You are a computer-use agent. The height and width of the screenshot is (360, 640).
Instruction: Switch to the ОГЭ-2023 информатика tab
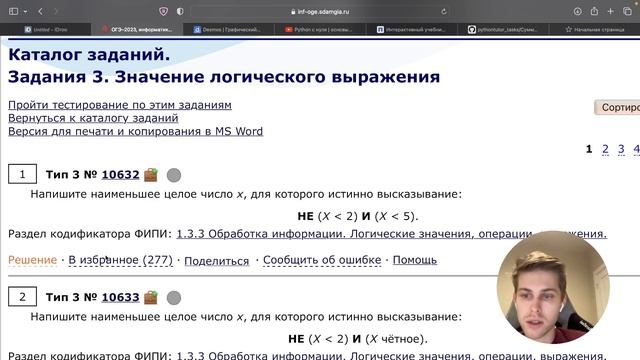point(137,29)
